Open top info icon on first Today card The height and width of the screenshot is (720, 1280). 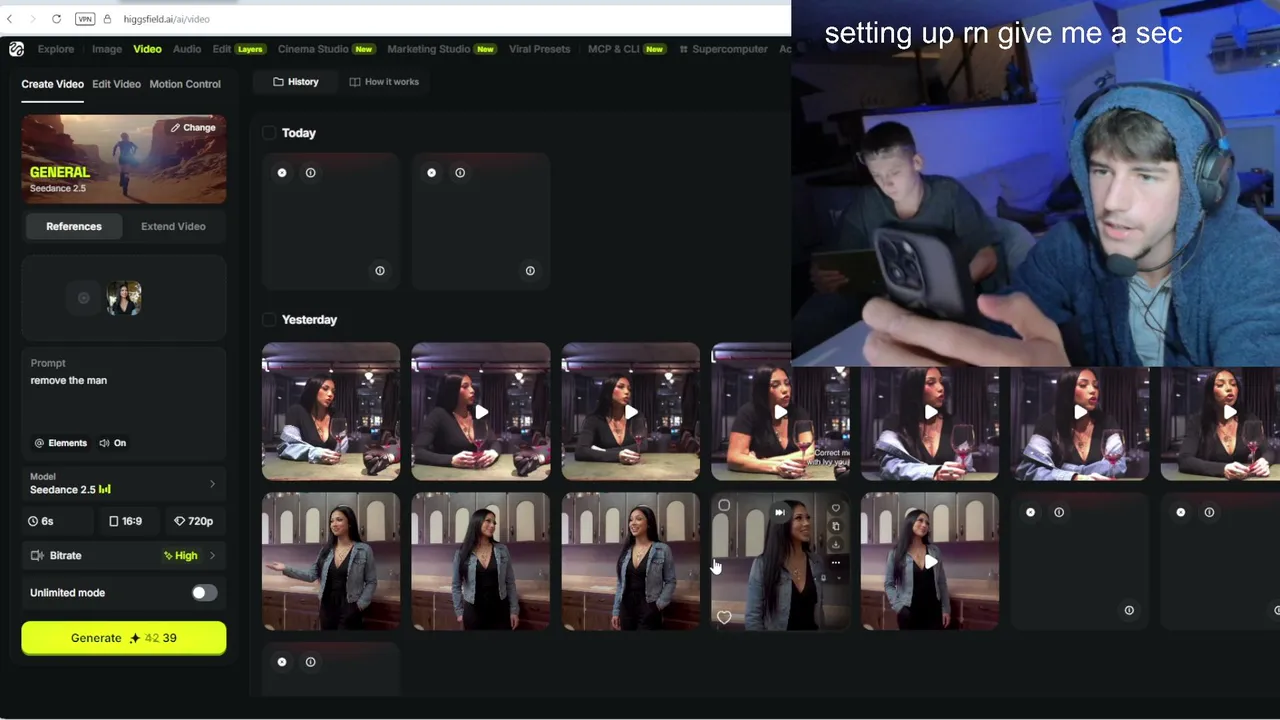(x=310, y=173)
